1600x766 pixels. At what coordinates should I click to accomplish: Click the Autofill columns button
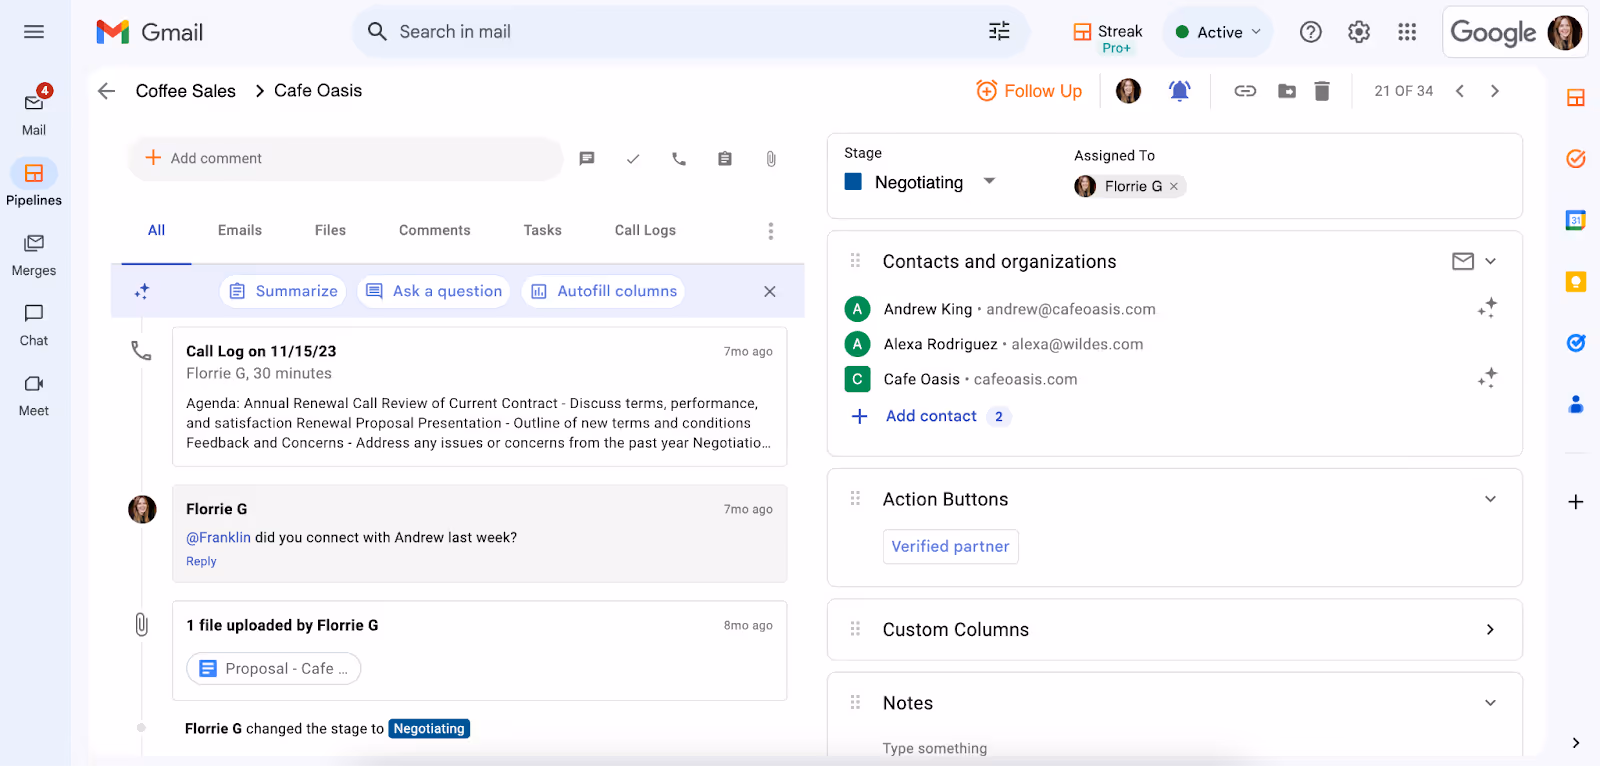tap(603, 291)
